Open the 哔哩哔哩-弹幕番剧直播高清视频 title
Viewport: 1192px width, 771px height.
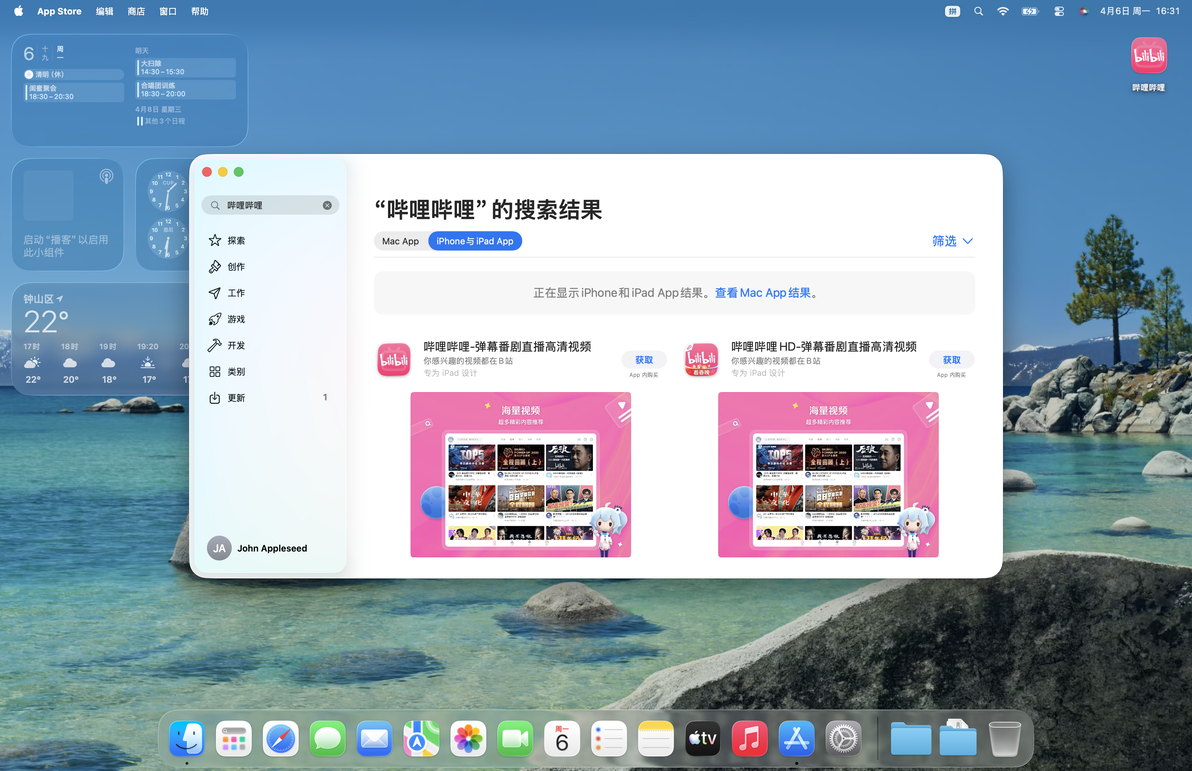tap(507, 347)
